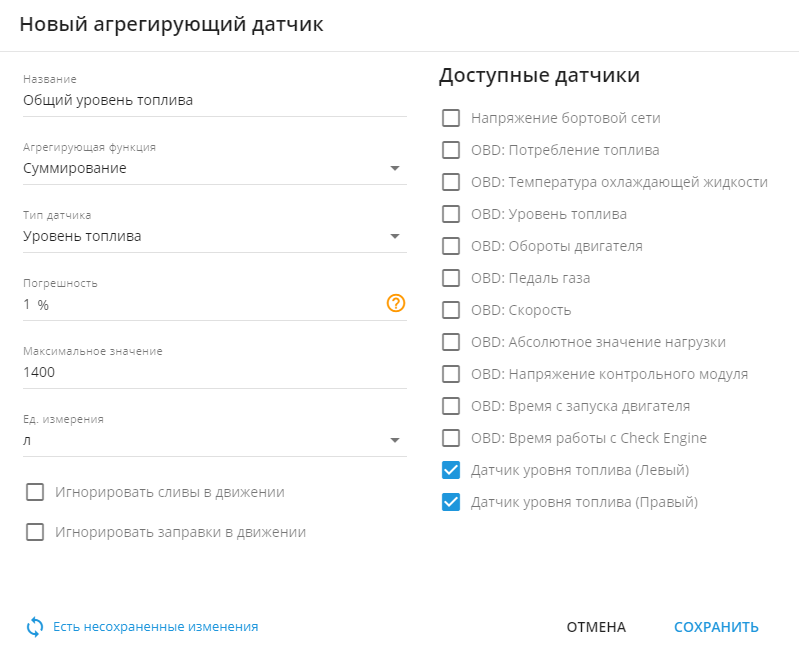Screen dimensions: 799x665
Task: Select OBD: Педаль газа checkbox
Action: pyautogui.click(x=451, y=278)
